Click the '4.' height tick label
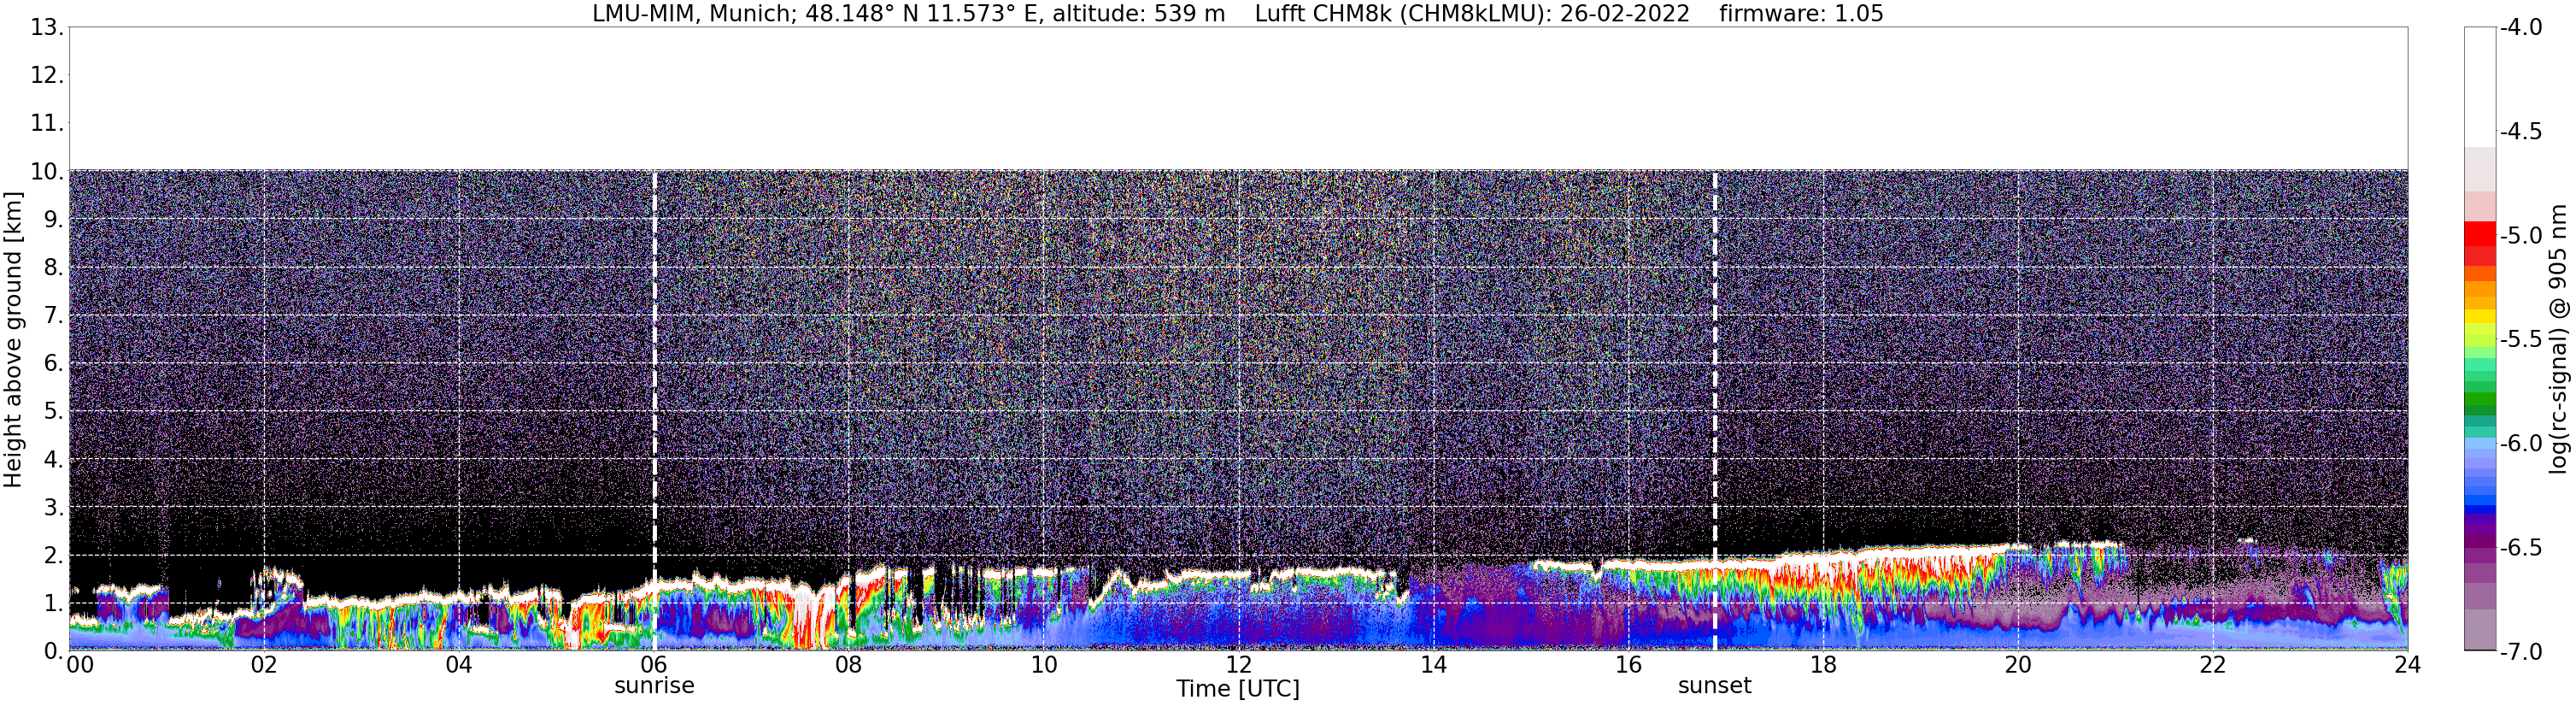Image resolution: width=2576 pixels, height=706 pixels. pos(54,459)
